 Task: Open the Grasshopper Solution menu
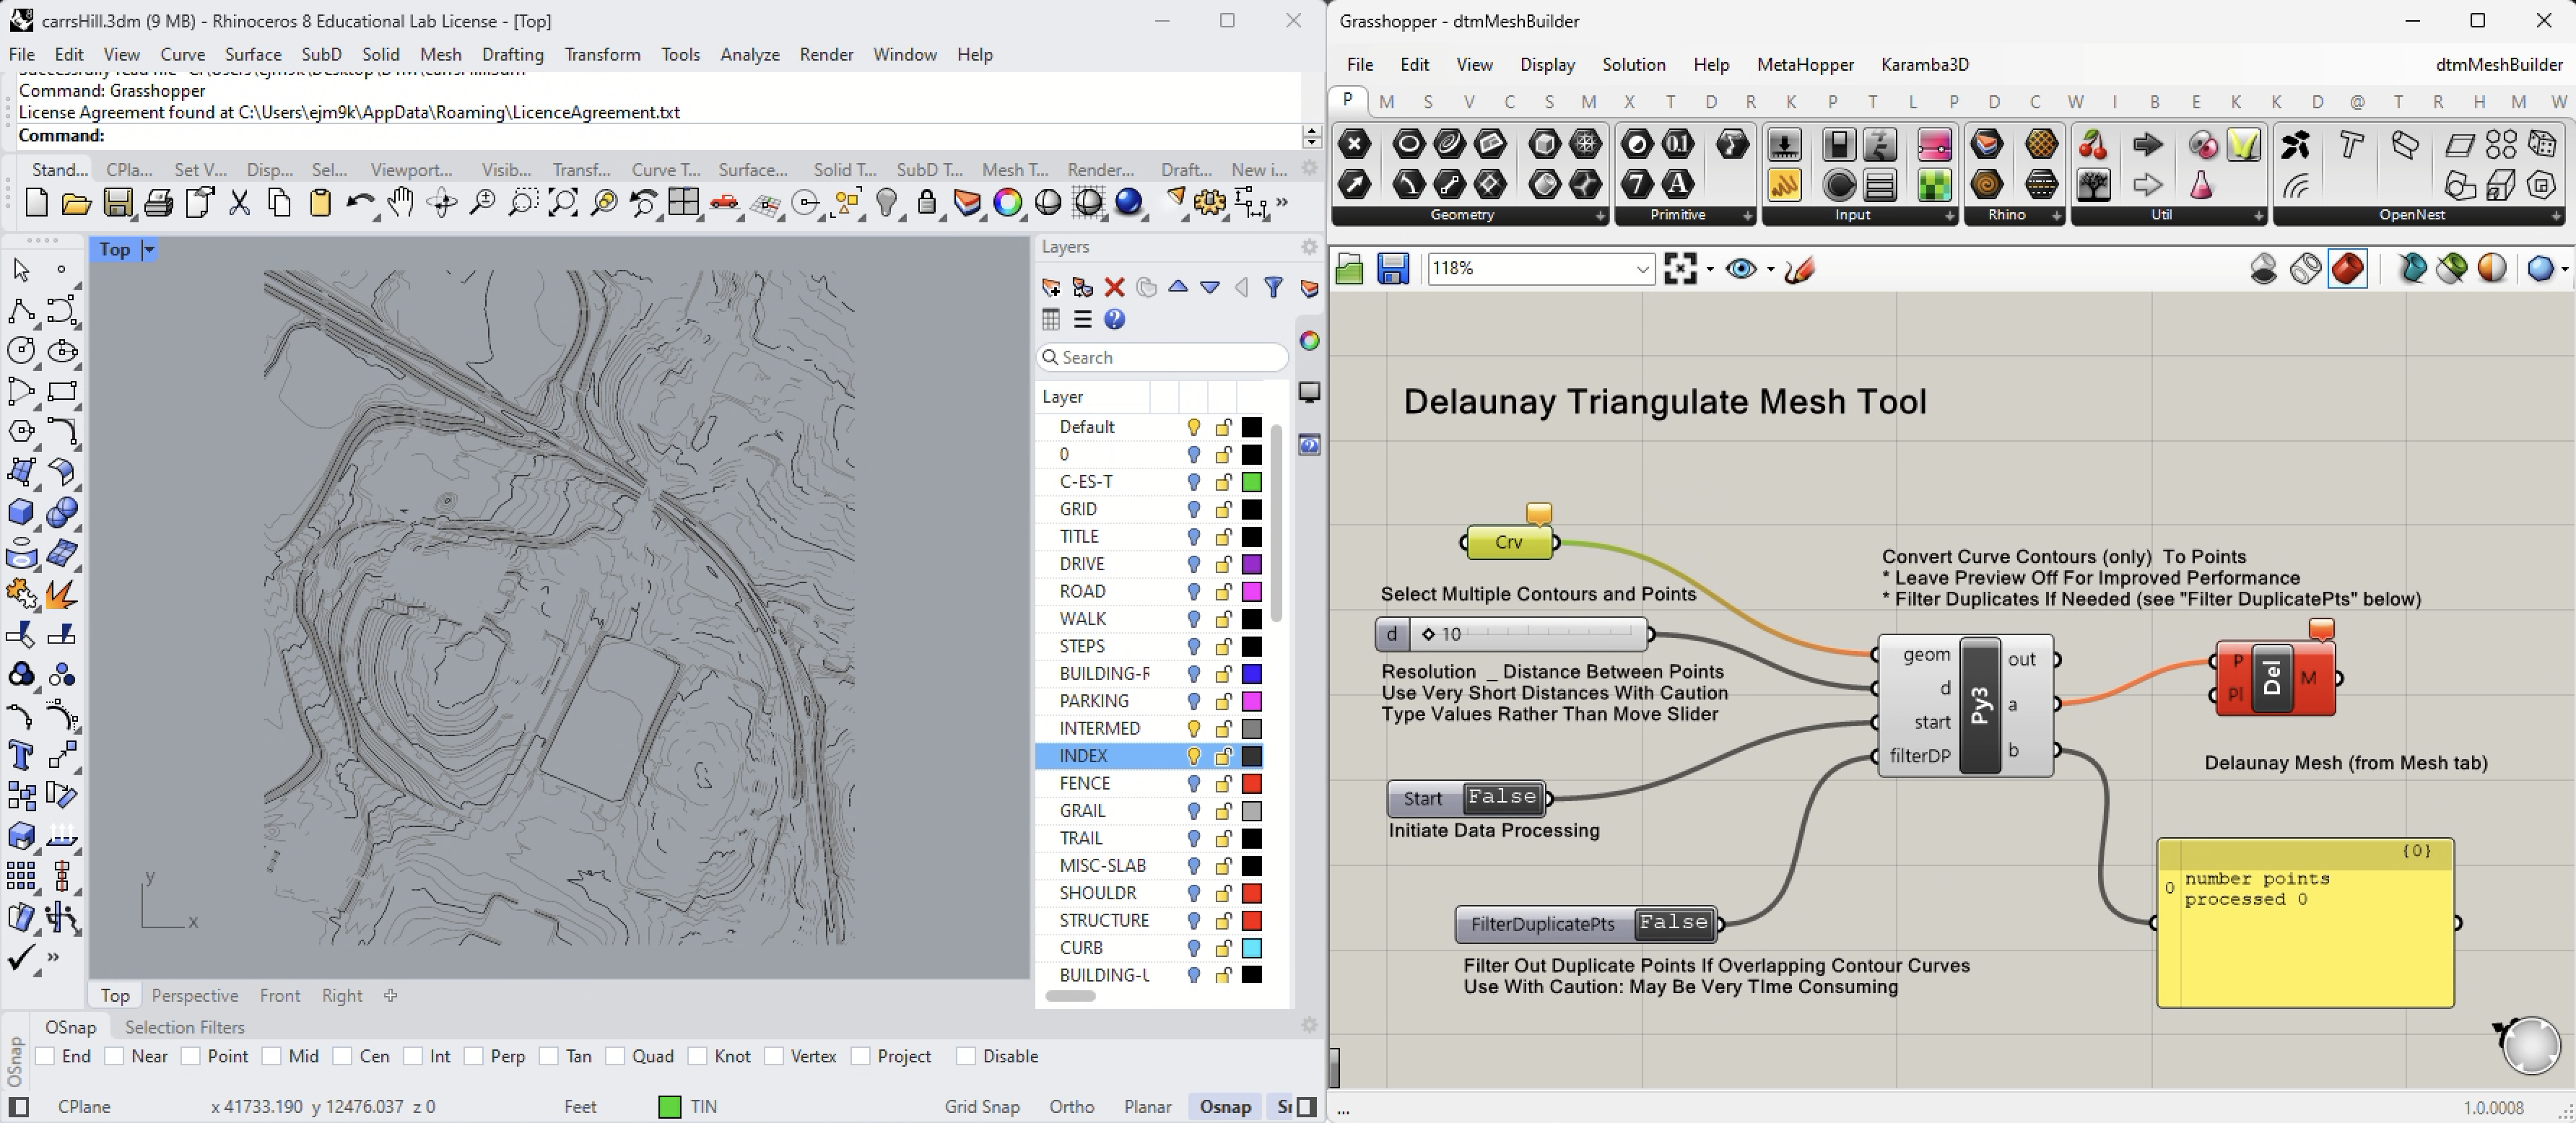point(1633,64)
